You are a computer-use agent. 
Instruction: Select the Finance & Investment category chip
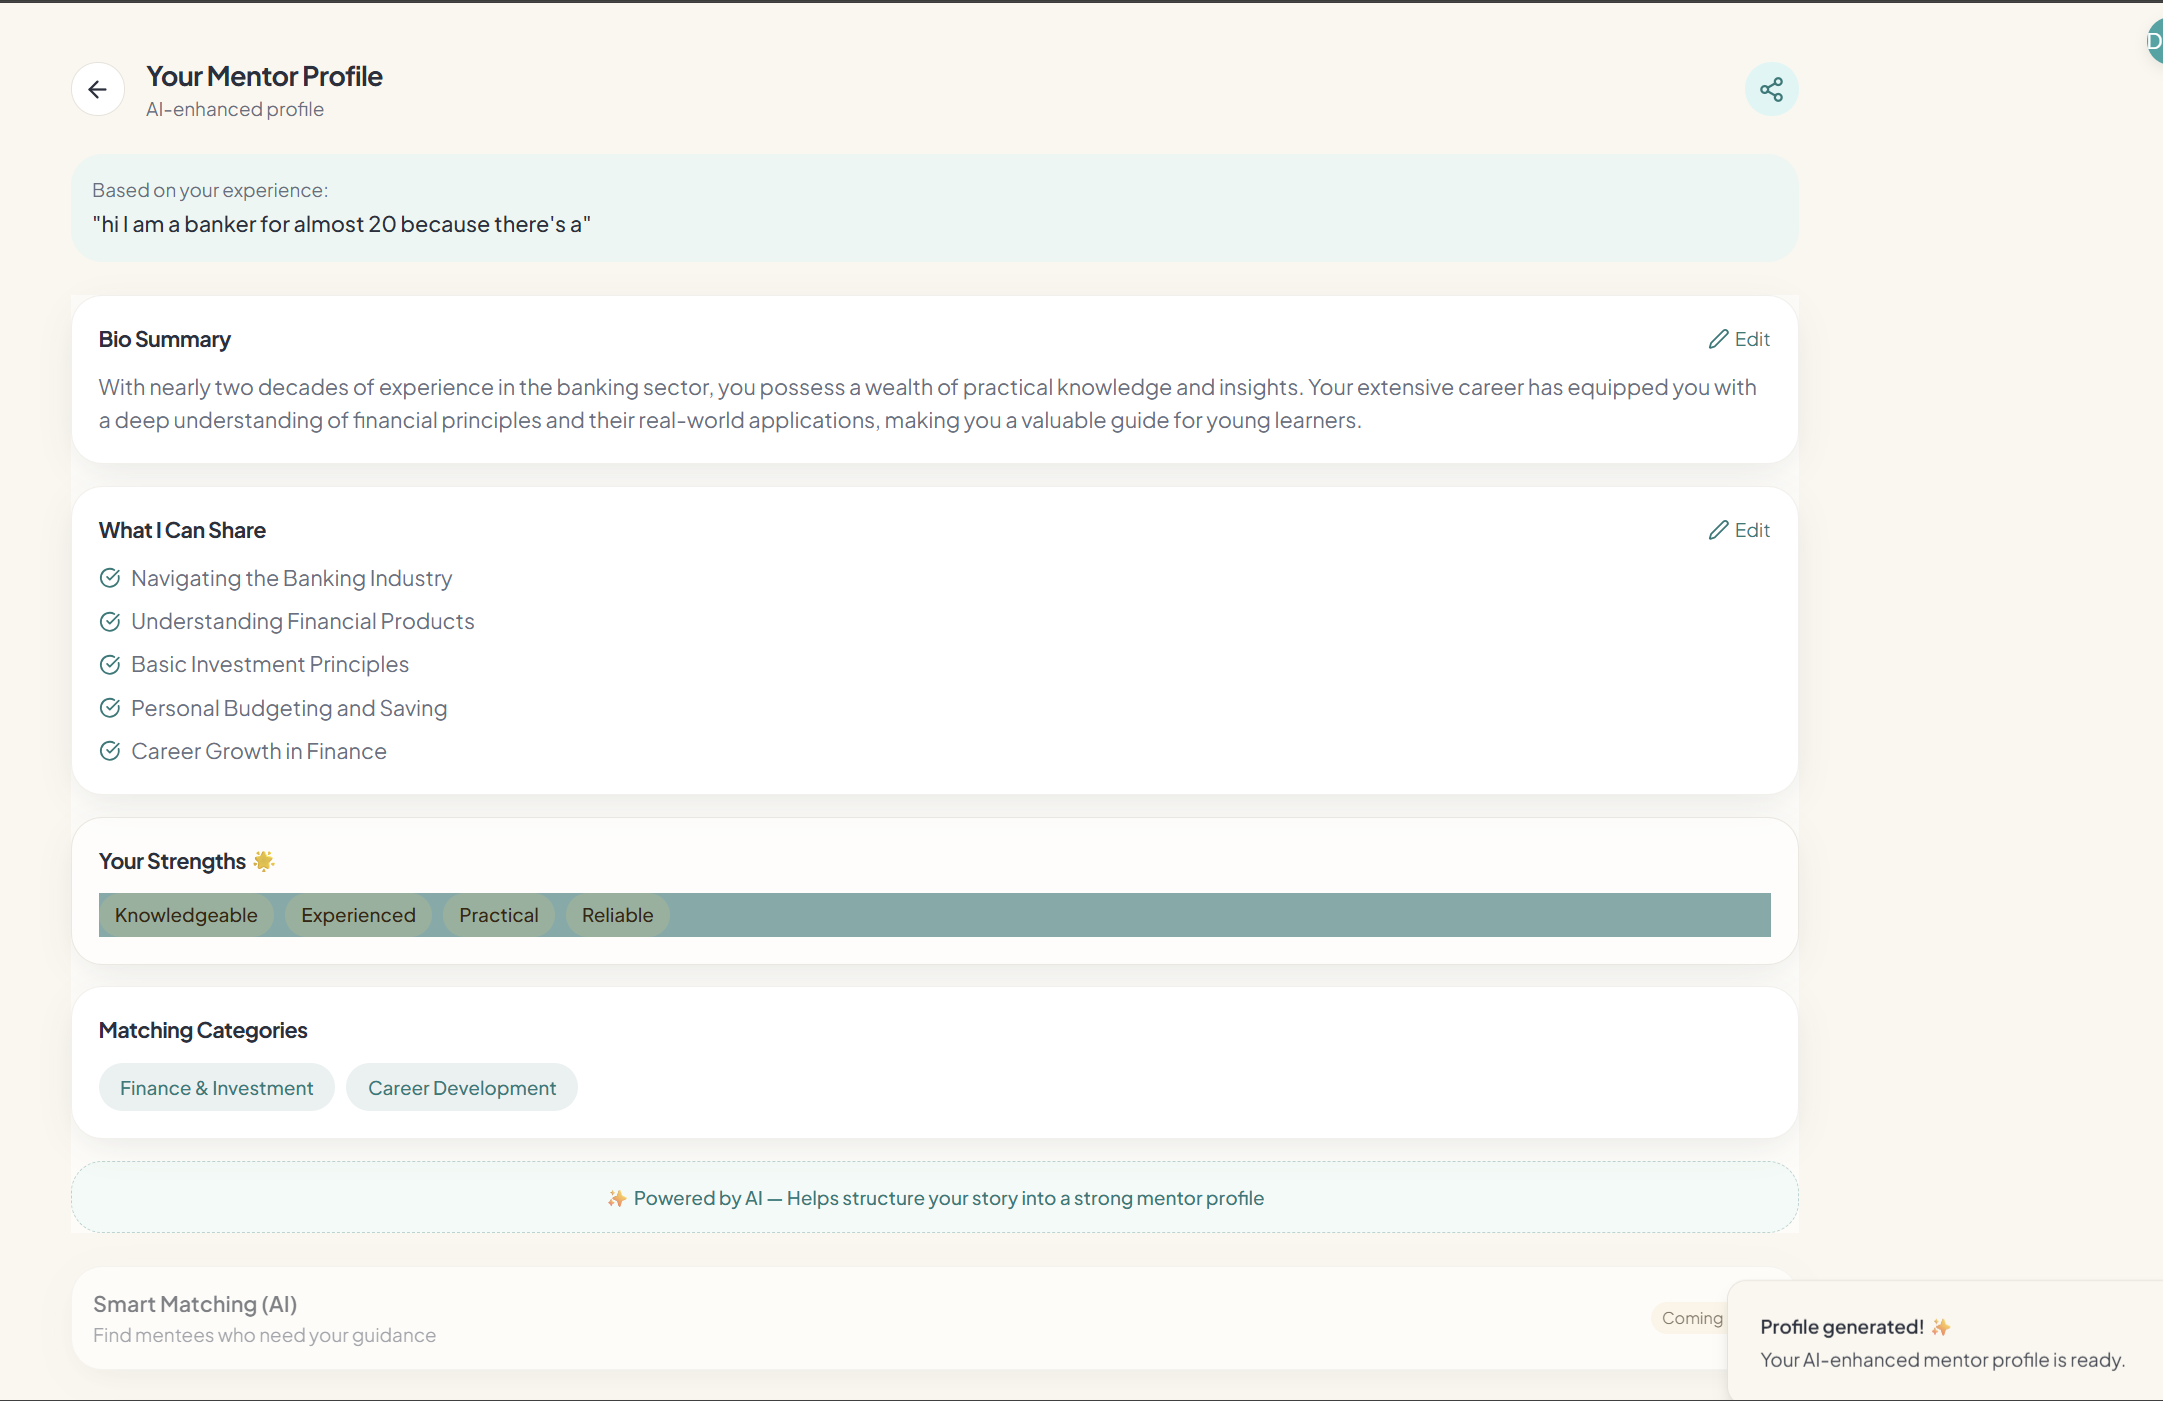coord(216,1088)
